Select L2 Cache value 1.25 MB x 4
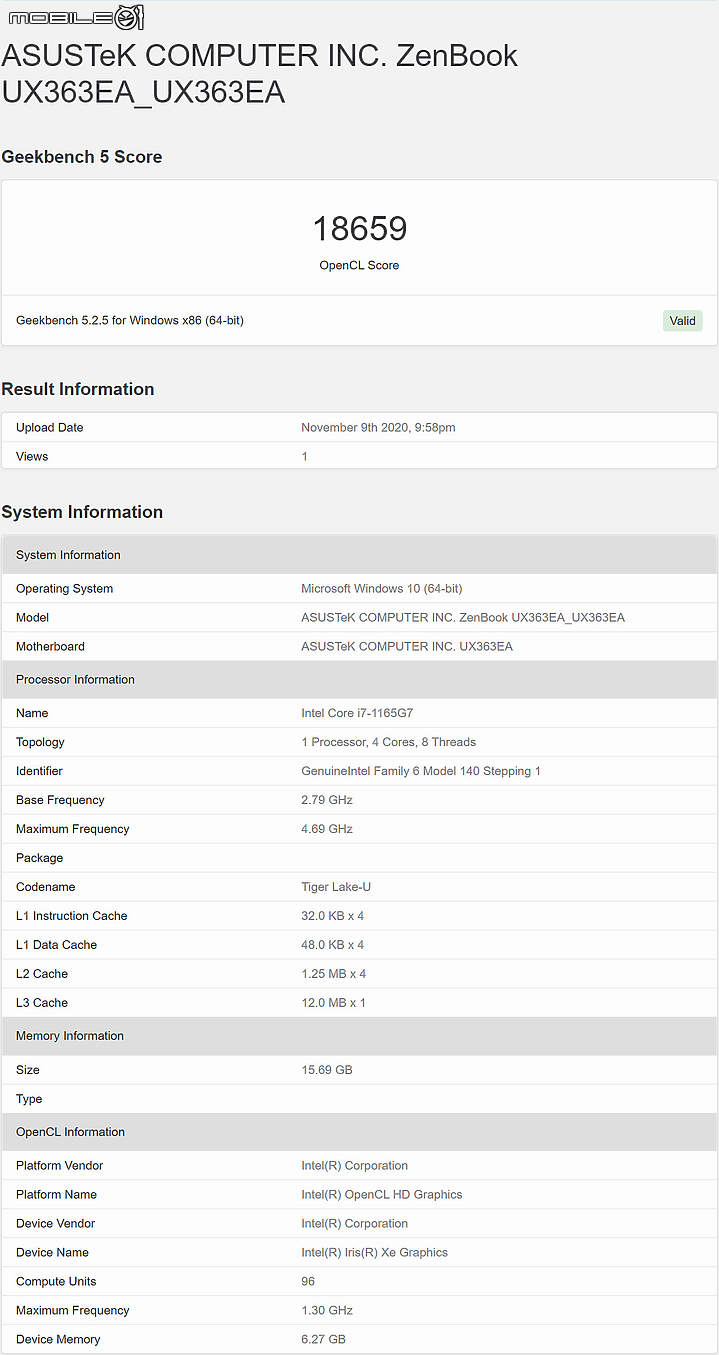719x1355 pixels. pos(334,975)
